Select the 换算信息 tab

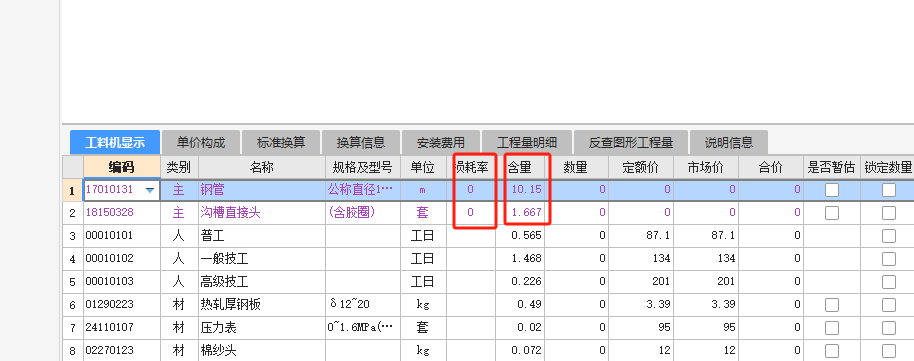(361, 142)
